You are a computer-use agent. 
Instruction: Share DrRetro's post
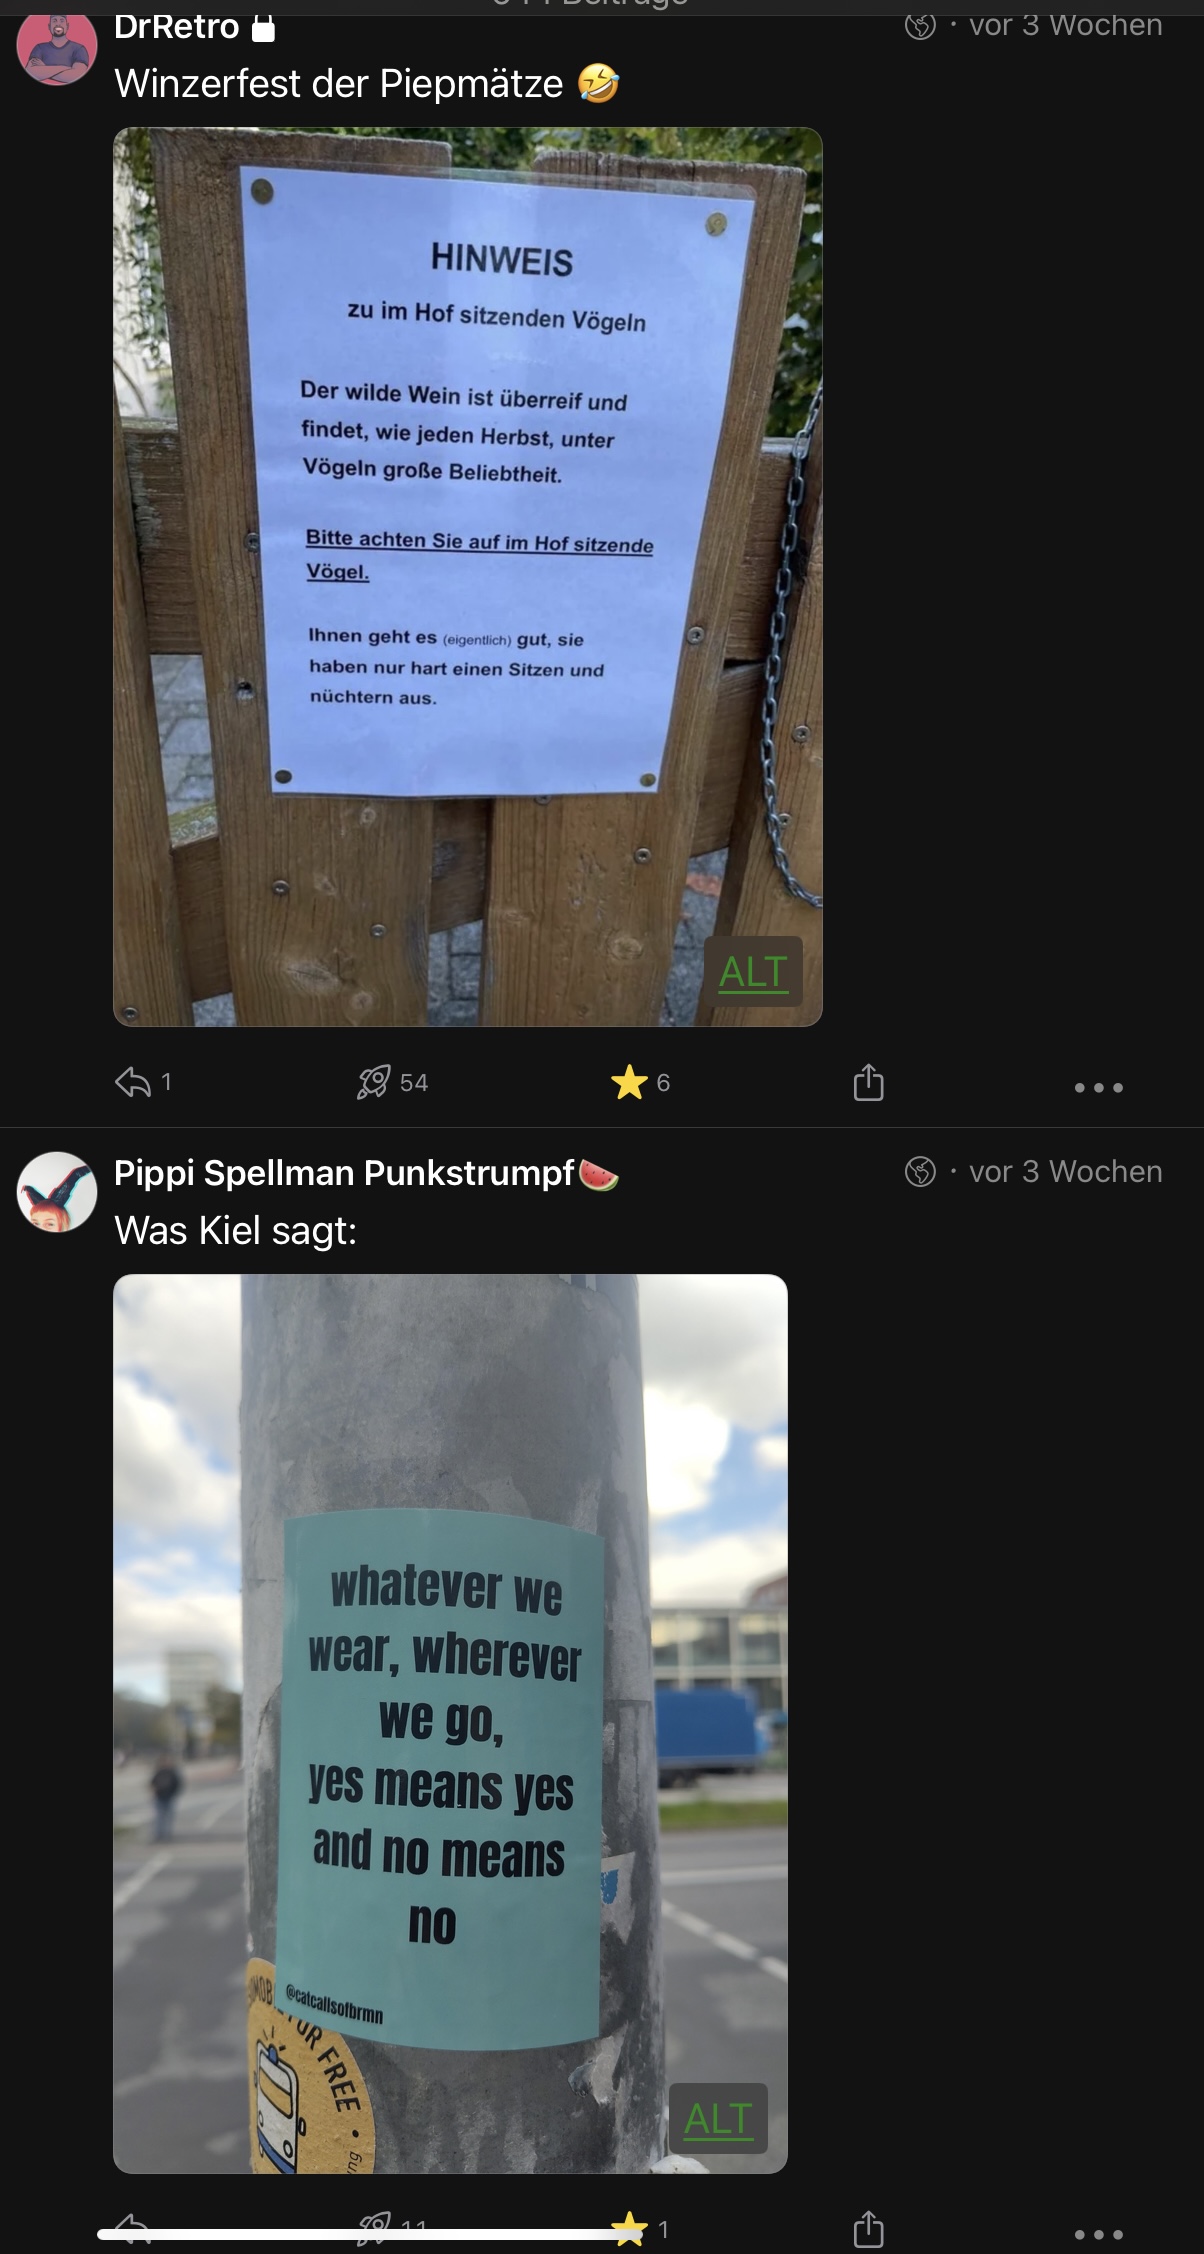(869, 1082)
